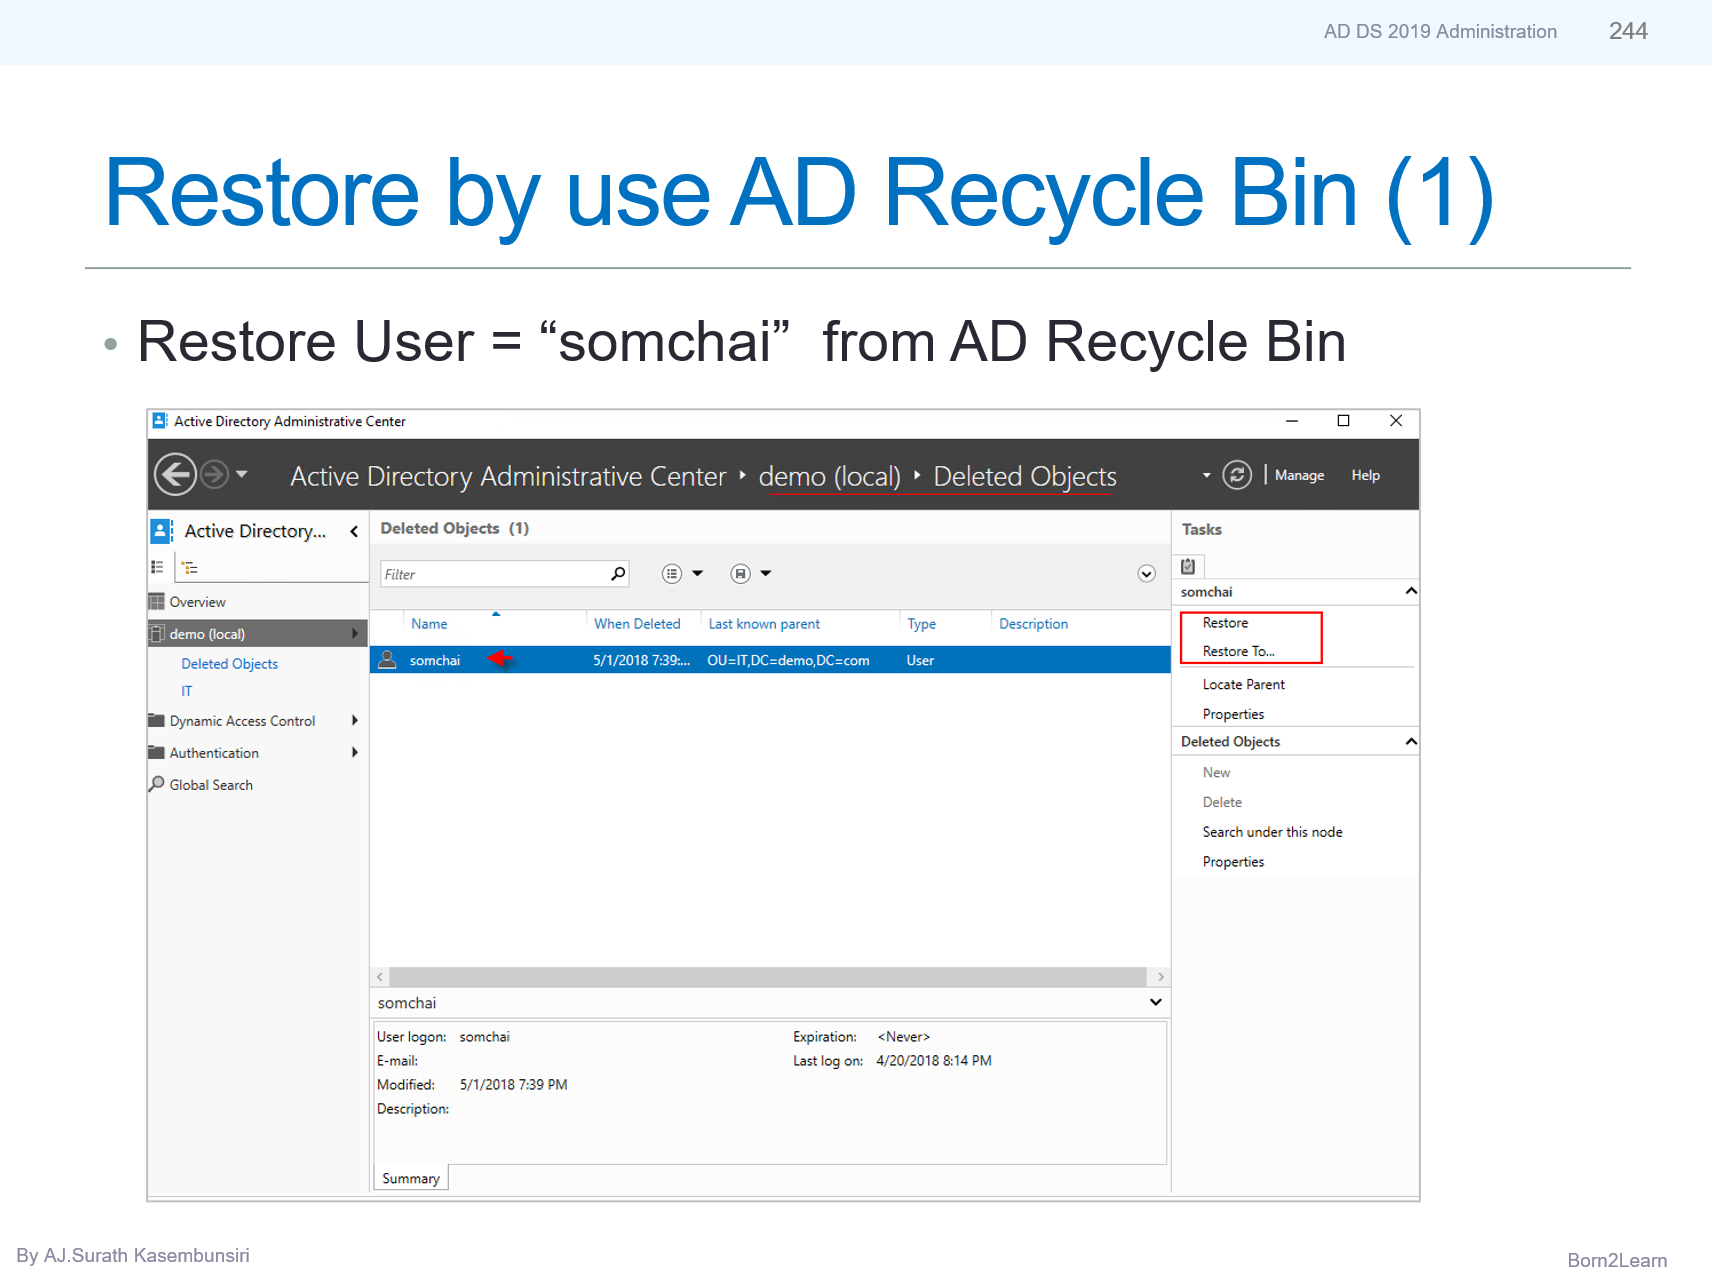
Task: Collapse the somchai section in the Tasks pane
Action: click(x=1410, y=591)
